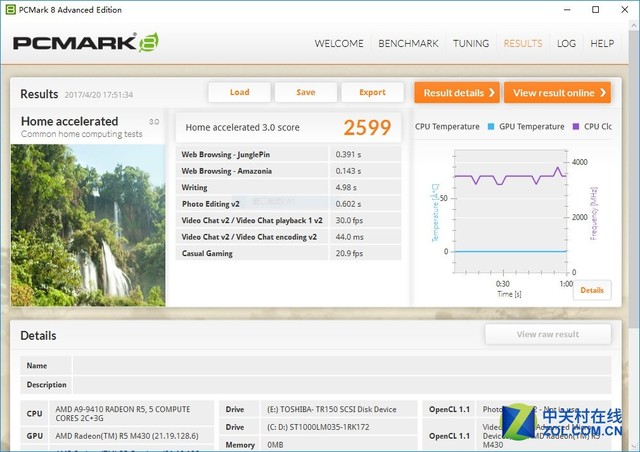Screen dimensions: 640x452
Task: Go to the LOG tab
Action: [567, 43]
